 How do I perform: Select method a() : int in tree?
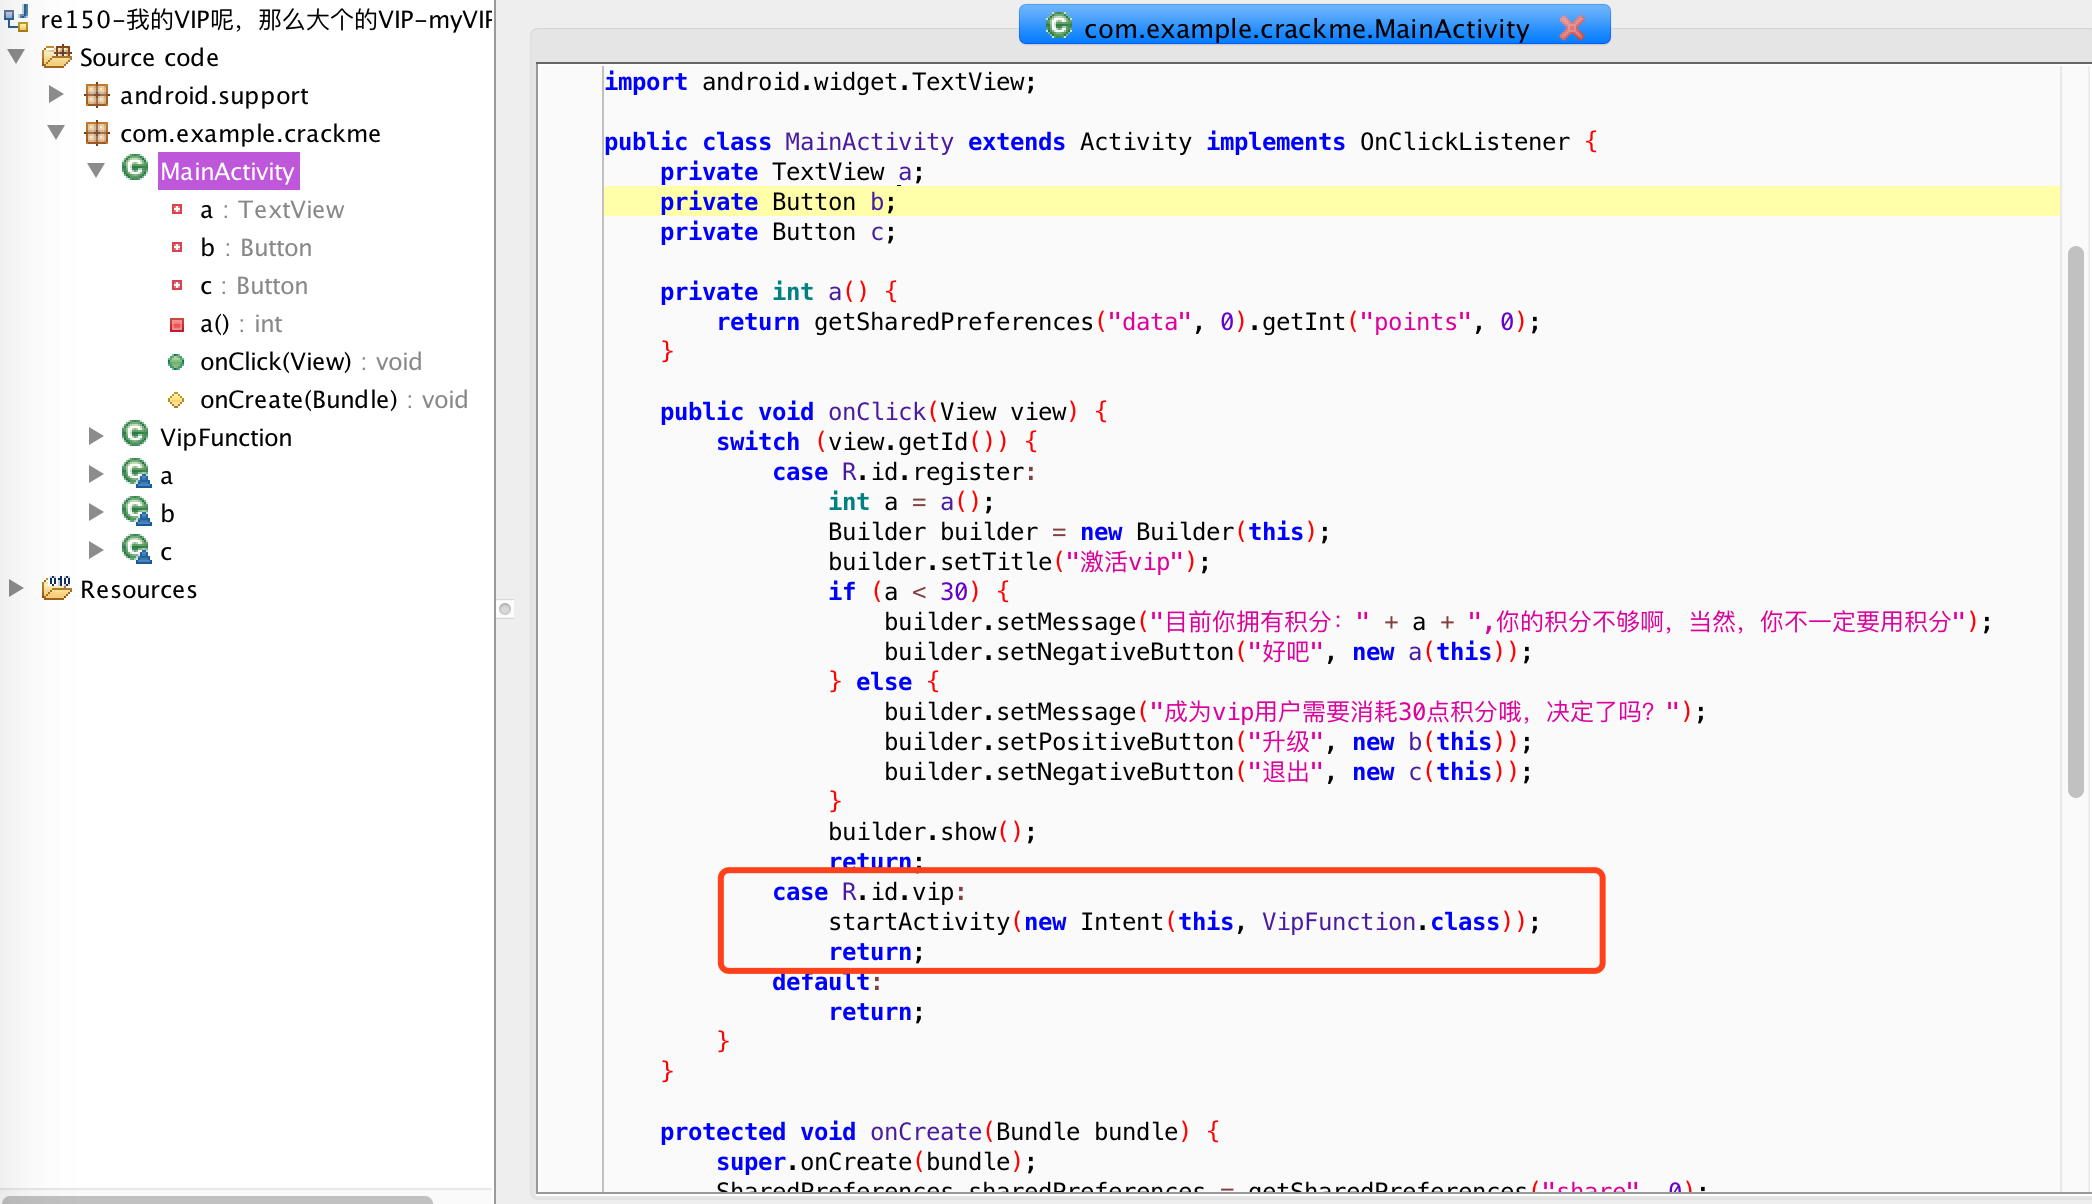coord(241,324)
